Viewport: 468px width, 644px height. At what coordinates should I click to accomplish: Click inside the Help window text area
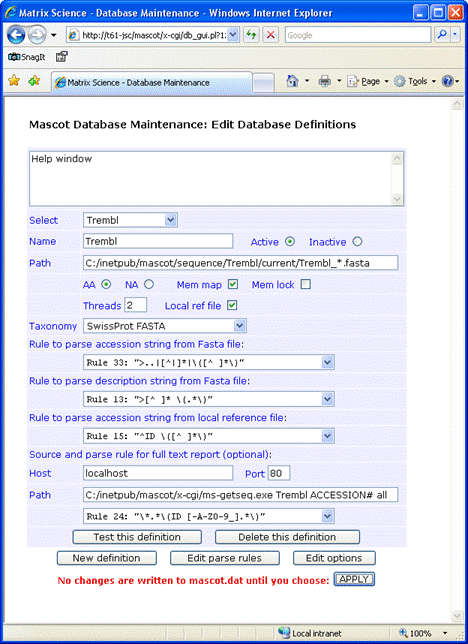point(210,179)
